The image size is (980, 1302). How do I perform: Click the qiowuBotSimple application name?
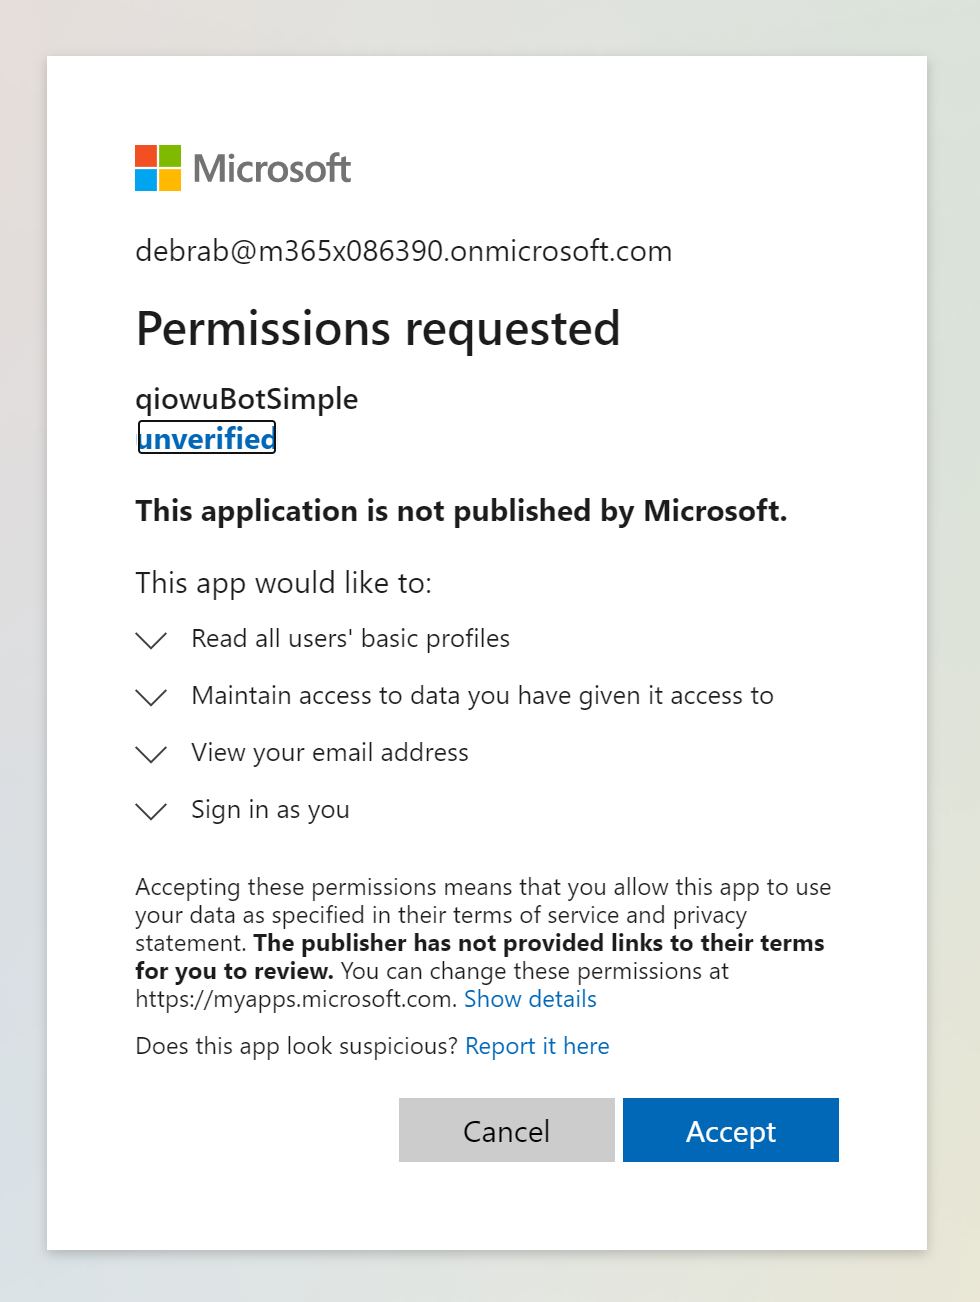click(246, 398)
